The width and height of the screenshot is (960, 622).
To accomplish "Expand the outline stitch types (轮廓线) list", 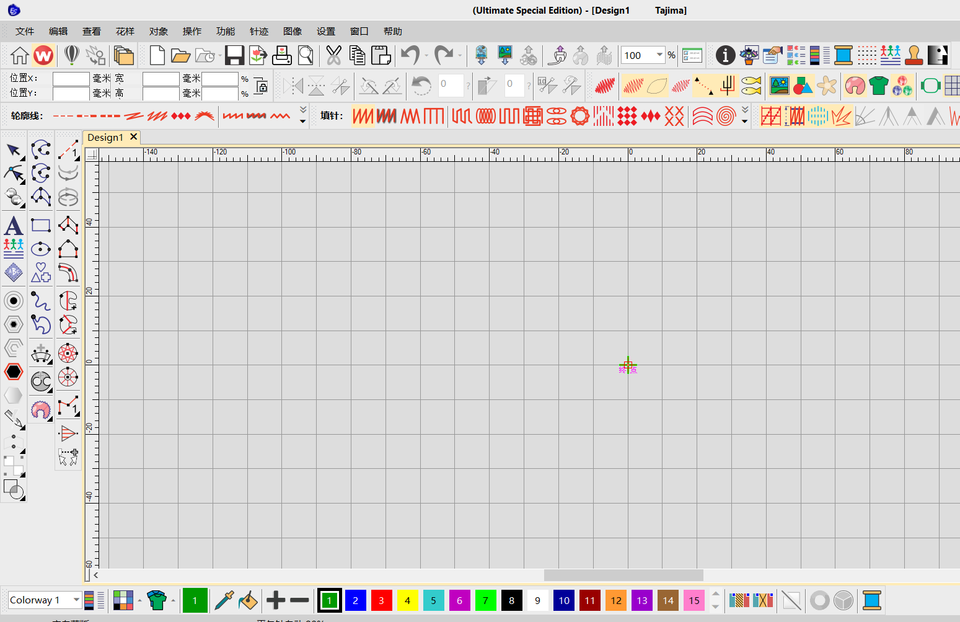I will [x=303, y=116].
